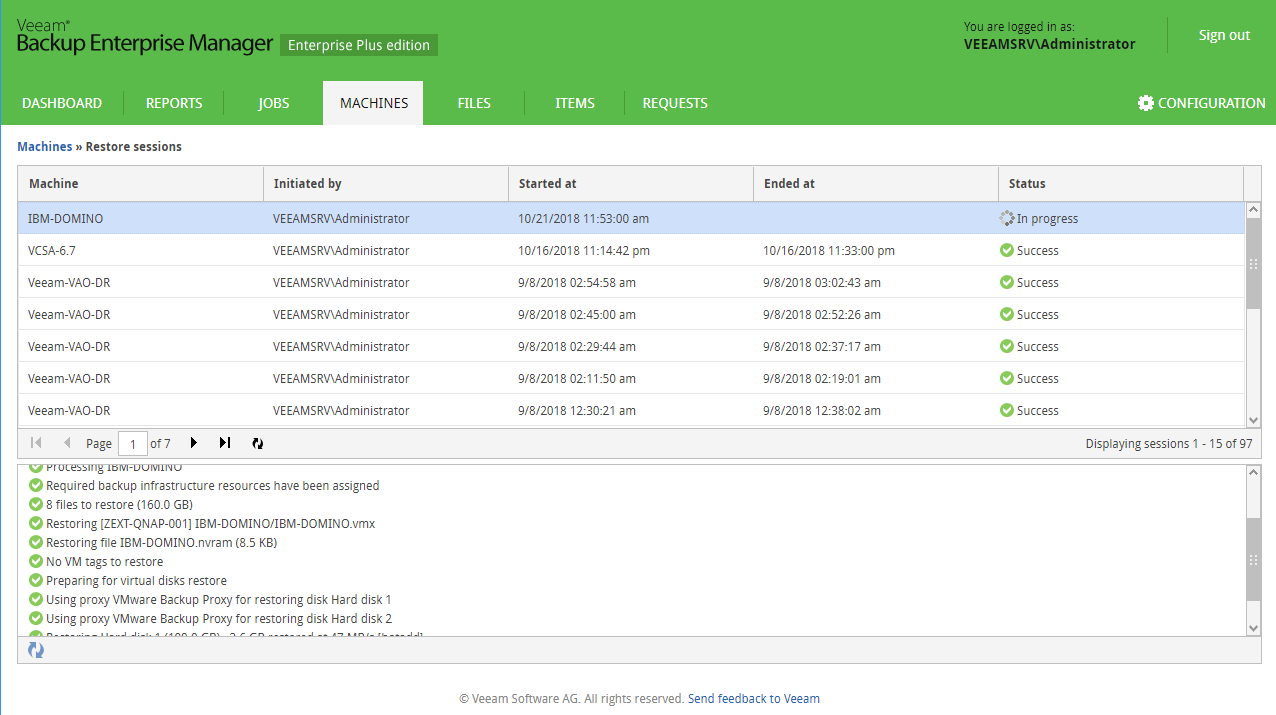Image resolution: width=1276 pixels, height=715 pixels.
Task: Sort by Ended at column header
Action: point(876,184)
